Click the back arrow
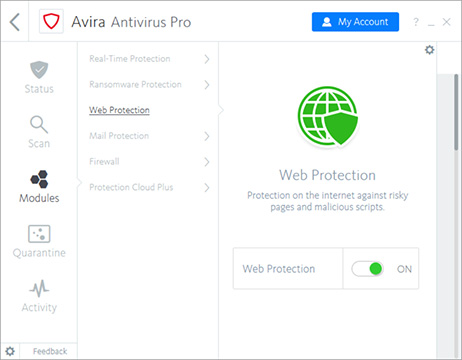The height and width of the screenshot is (360, 462). [15, 22]
